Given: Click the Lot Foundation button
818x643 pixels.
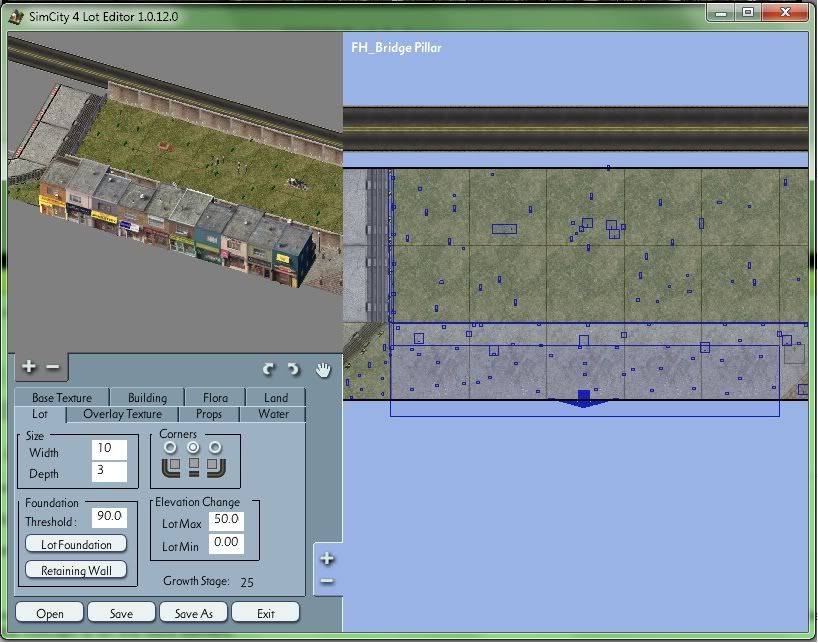Looking at the screenshot, I should click(76, 544).
